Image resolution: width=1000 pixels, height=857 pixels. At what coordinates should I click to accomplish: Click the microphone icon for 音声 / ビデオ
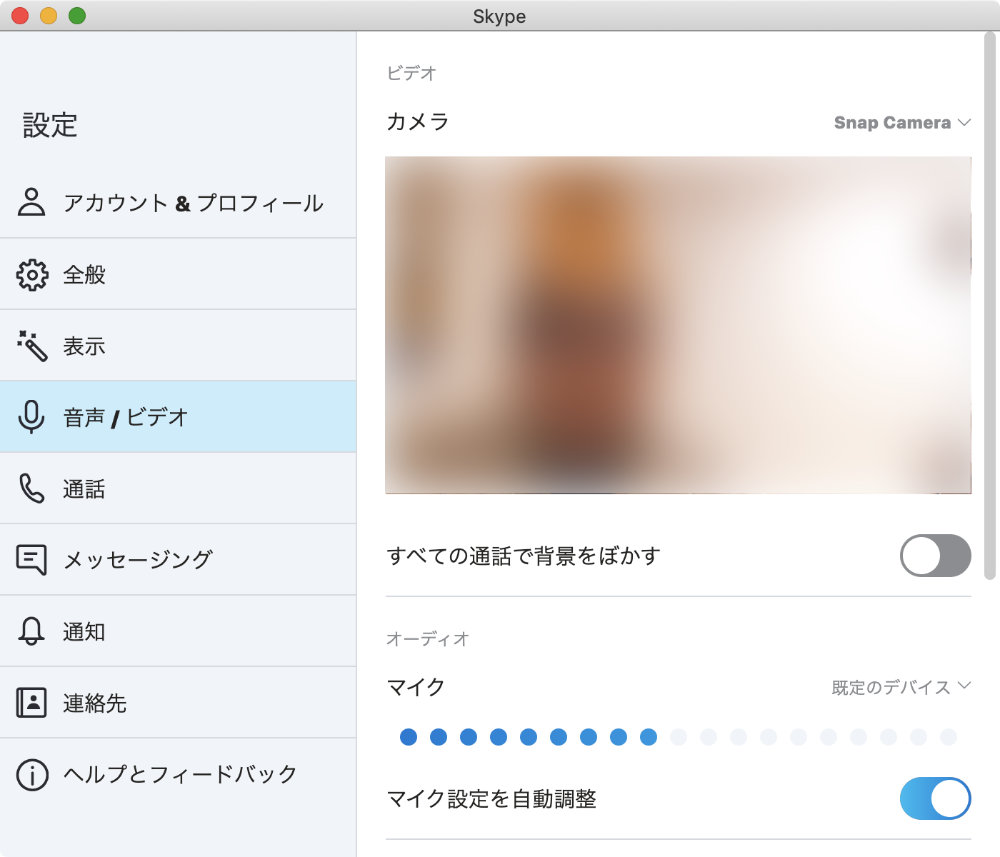pyautogui.click(x=31, y=417)
